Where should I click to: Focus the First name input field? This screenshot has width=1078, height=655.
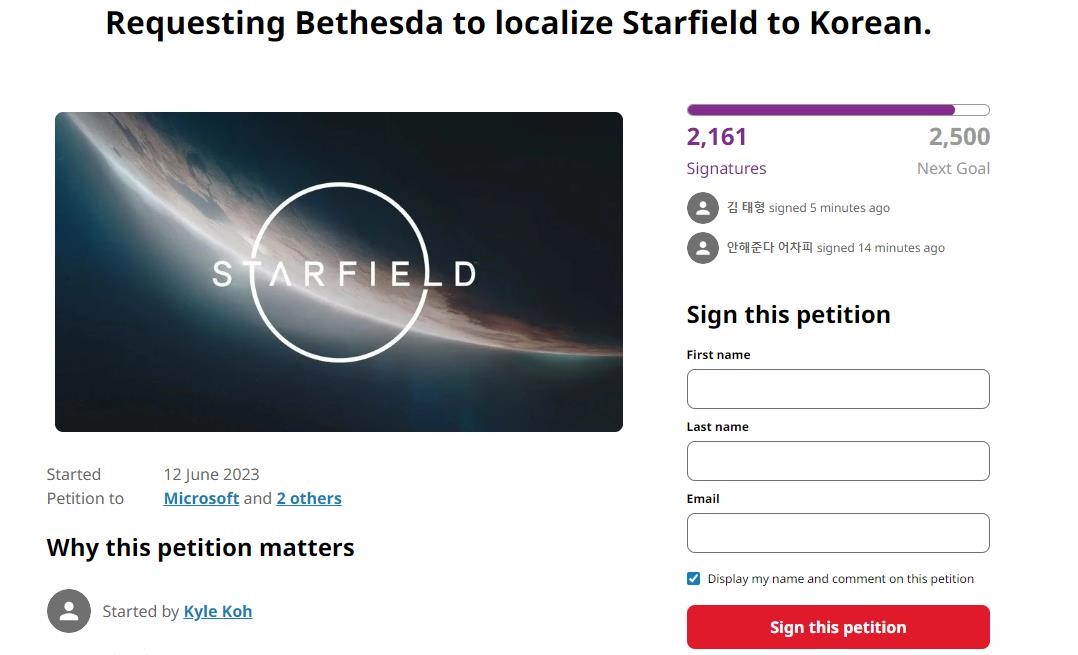pyautogui.click(x=838, y=389)
